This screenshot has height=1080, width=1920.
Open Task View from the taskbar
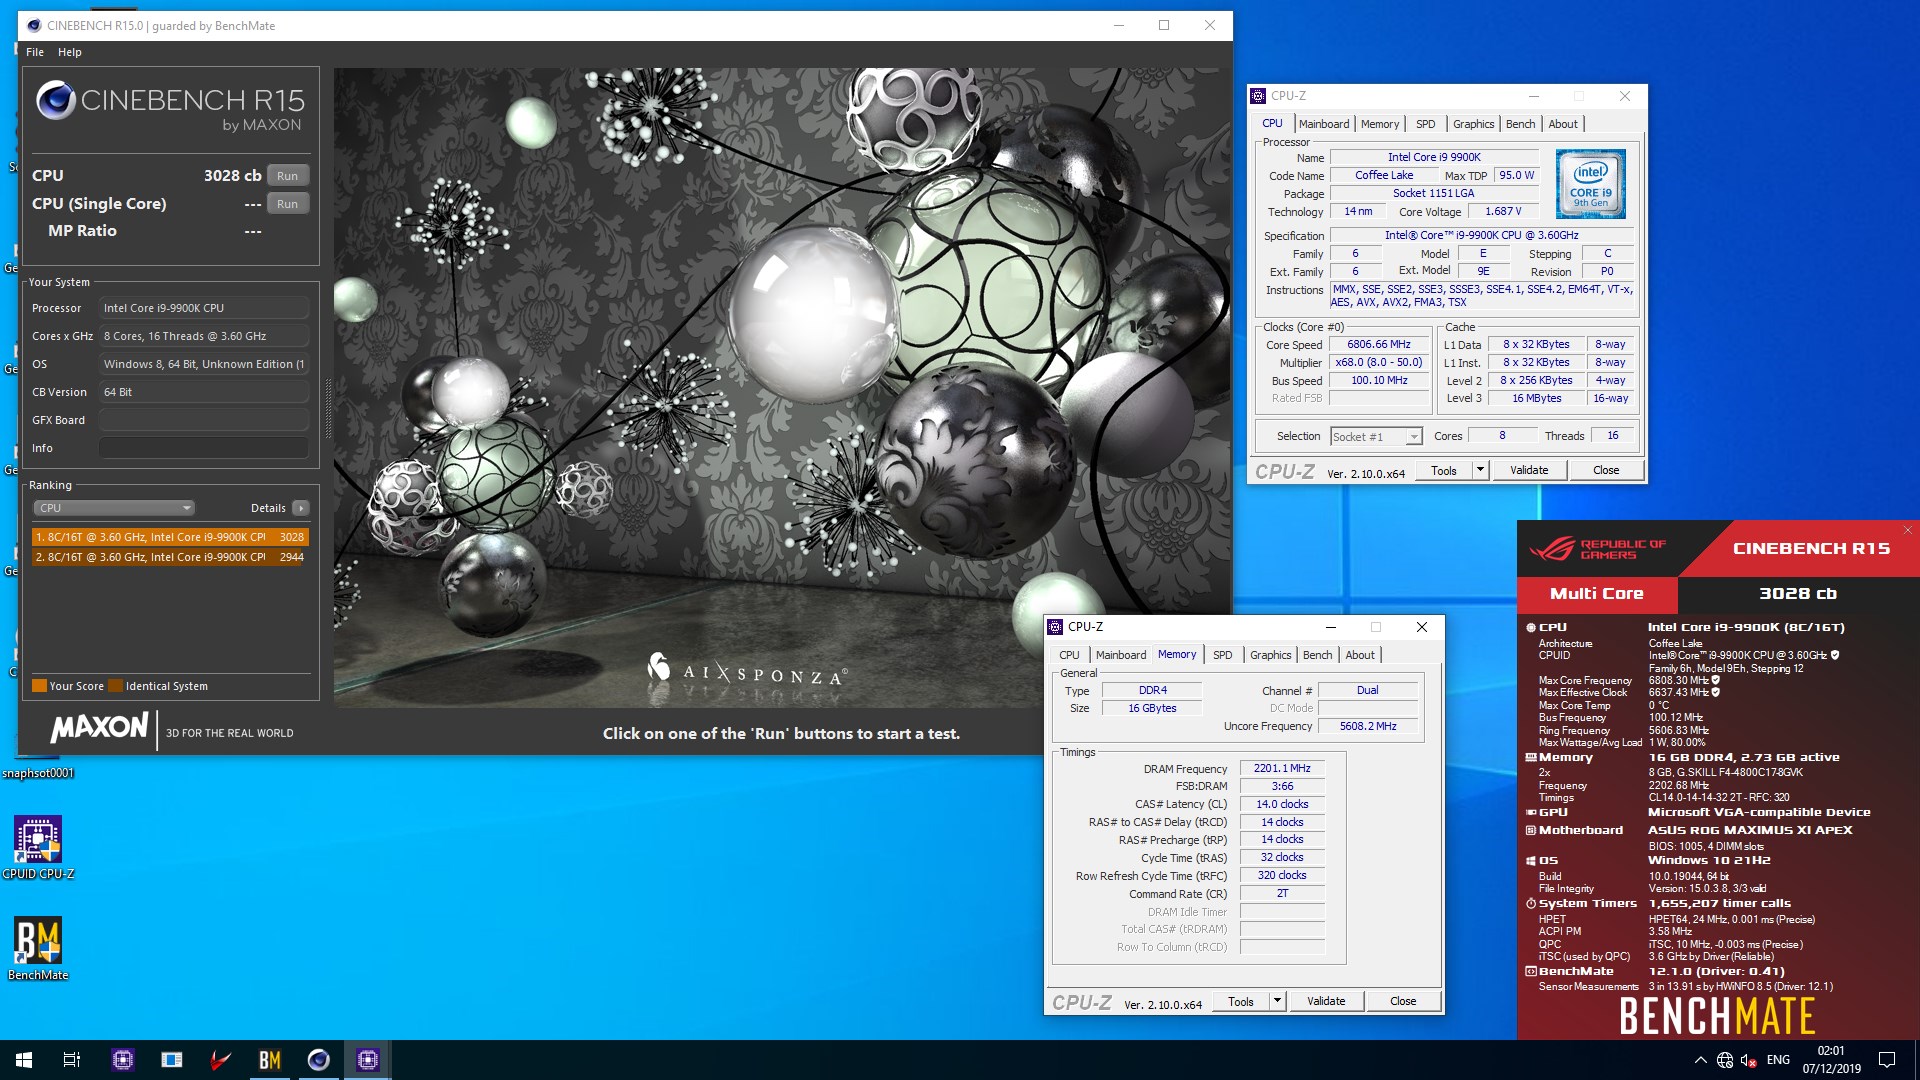click(x=72, y=1060)
